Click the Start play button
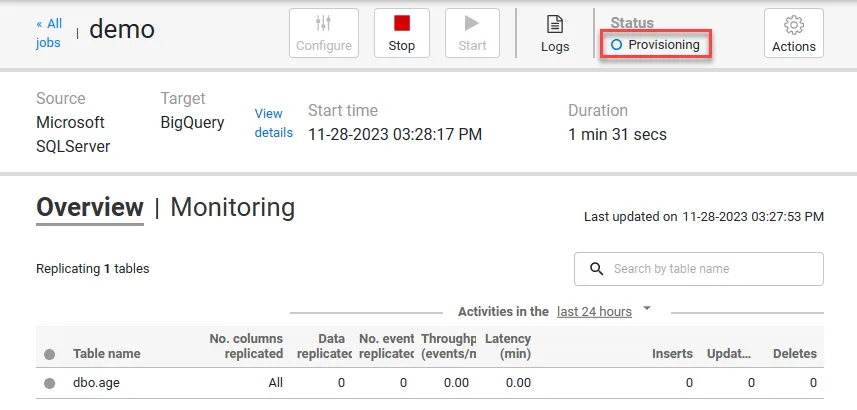Image resolution: width=857 pixels, height=410 pixels. coord(472,33)
